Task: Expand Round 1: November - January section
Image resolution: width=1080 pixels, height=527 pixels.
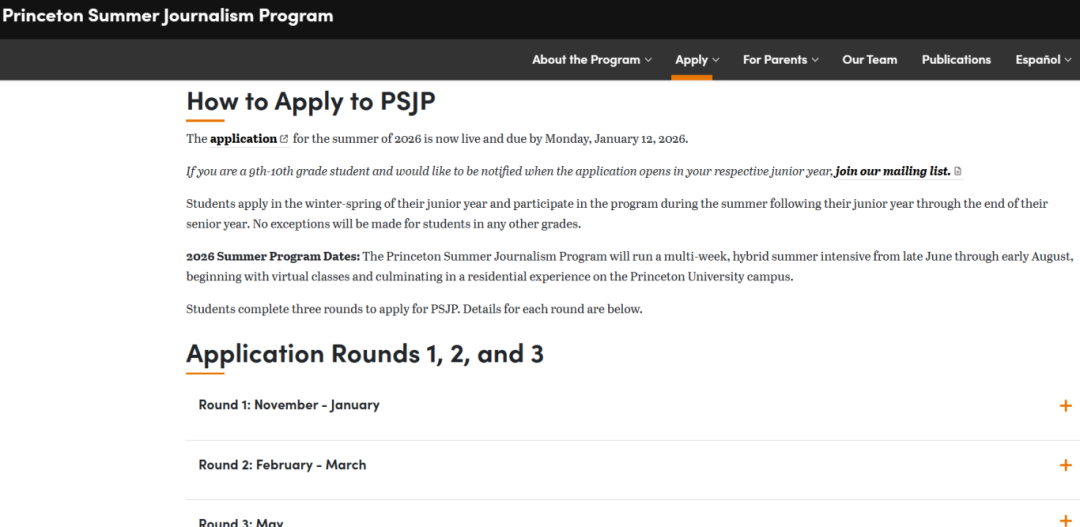Action: click(289, 405)
